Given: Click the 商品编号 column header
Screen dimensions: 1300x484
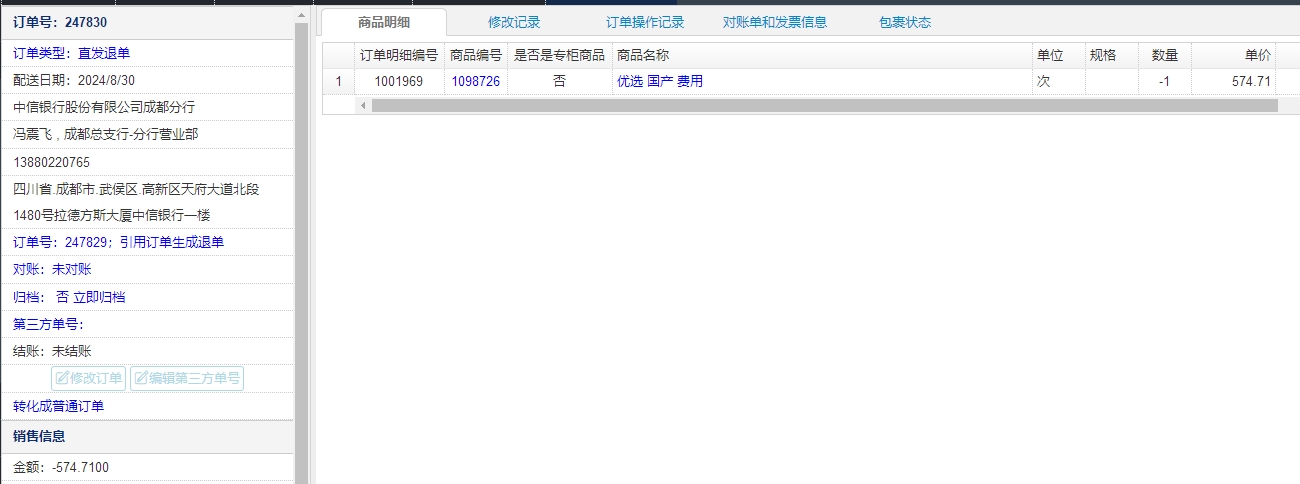Looking at the screenshot, I should tap(476, 56).
